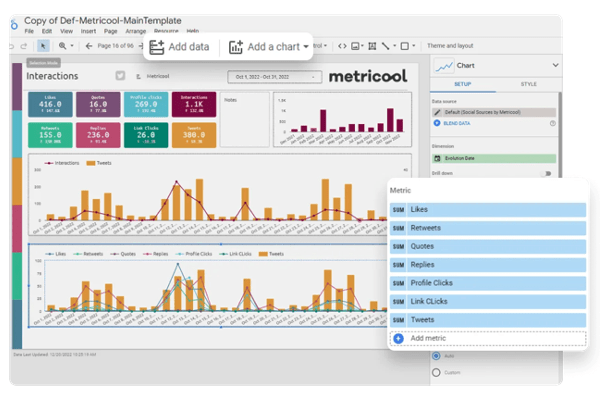Click the Add metric button

coord(488,338)
